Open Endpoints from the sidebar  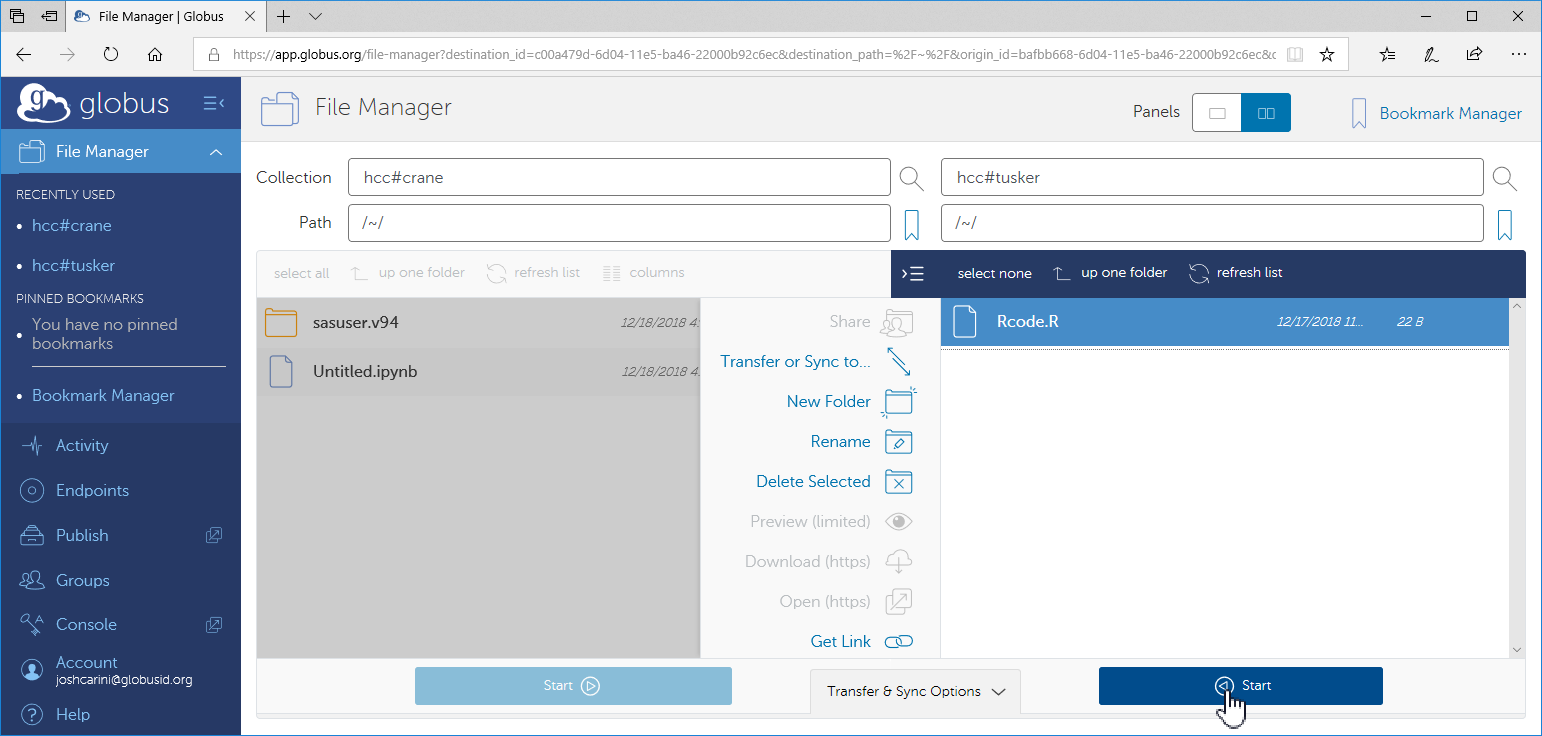tap(92, 491)
